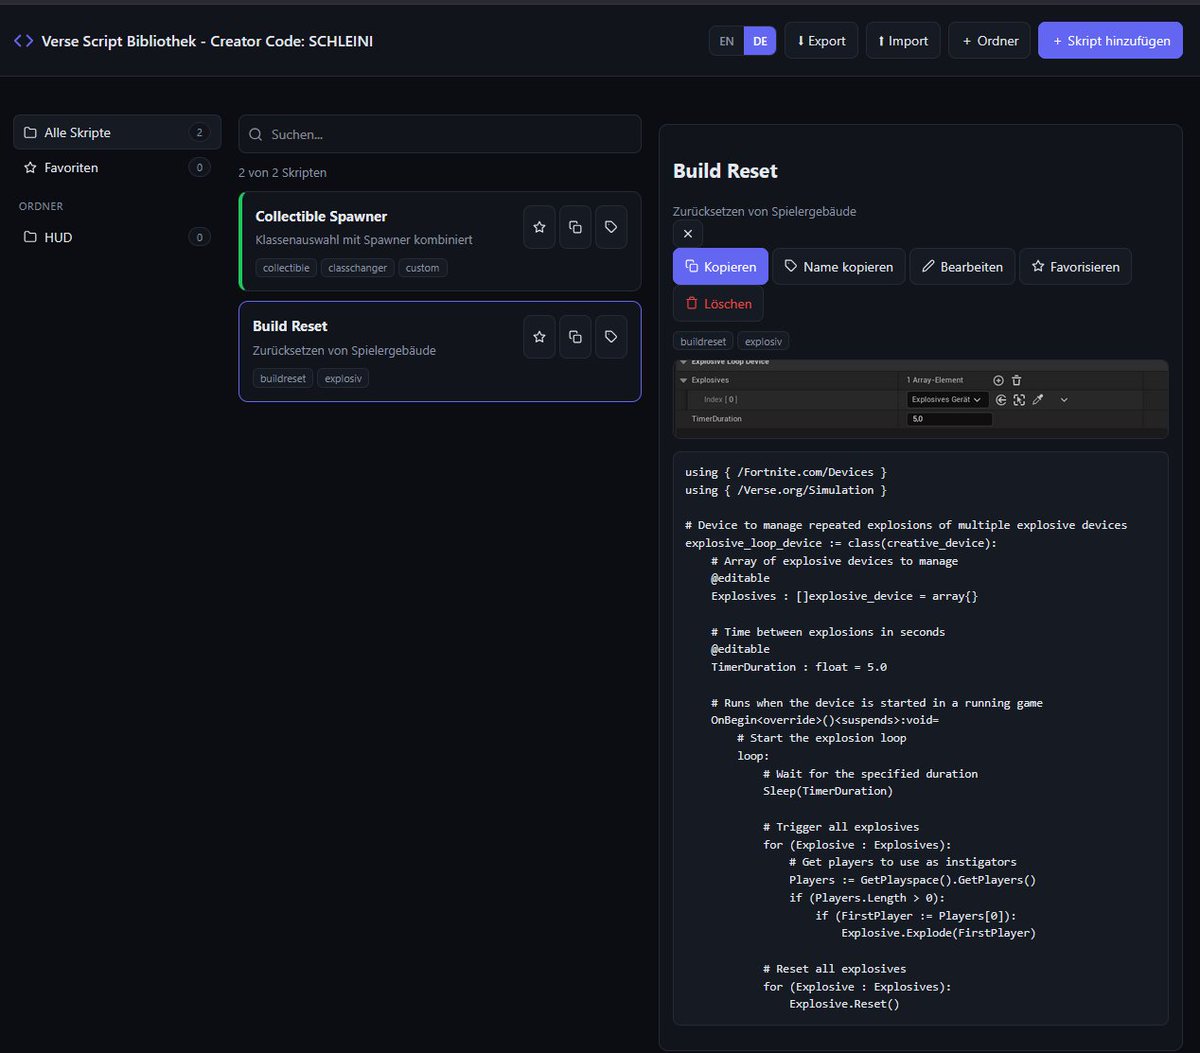Click the Import button
This screenshot has width=1200, height=1053.
pyautogui.click(x=903, y=41)
